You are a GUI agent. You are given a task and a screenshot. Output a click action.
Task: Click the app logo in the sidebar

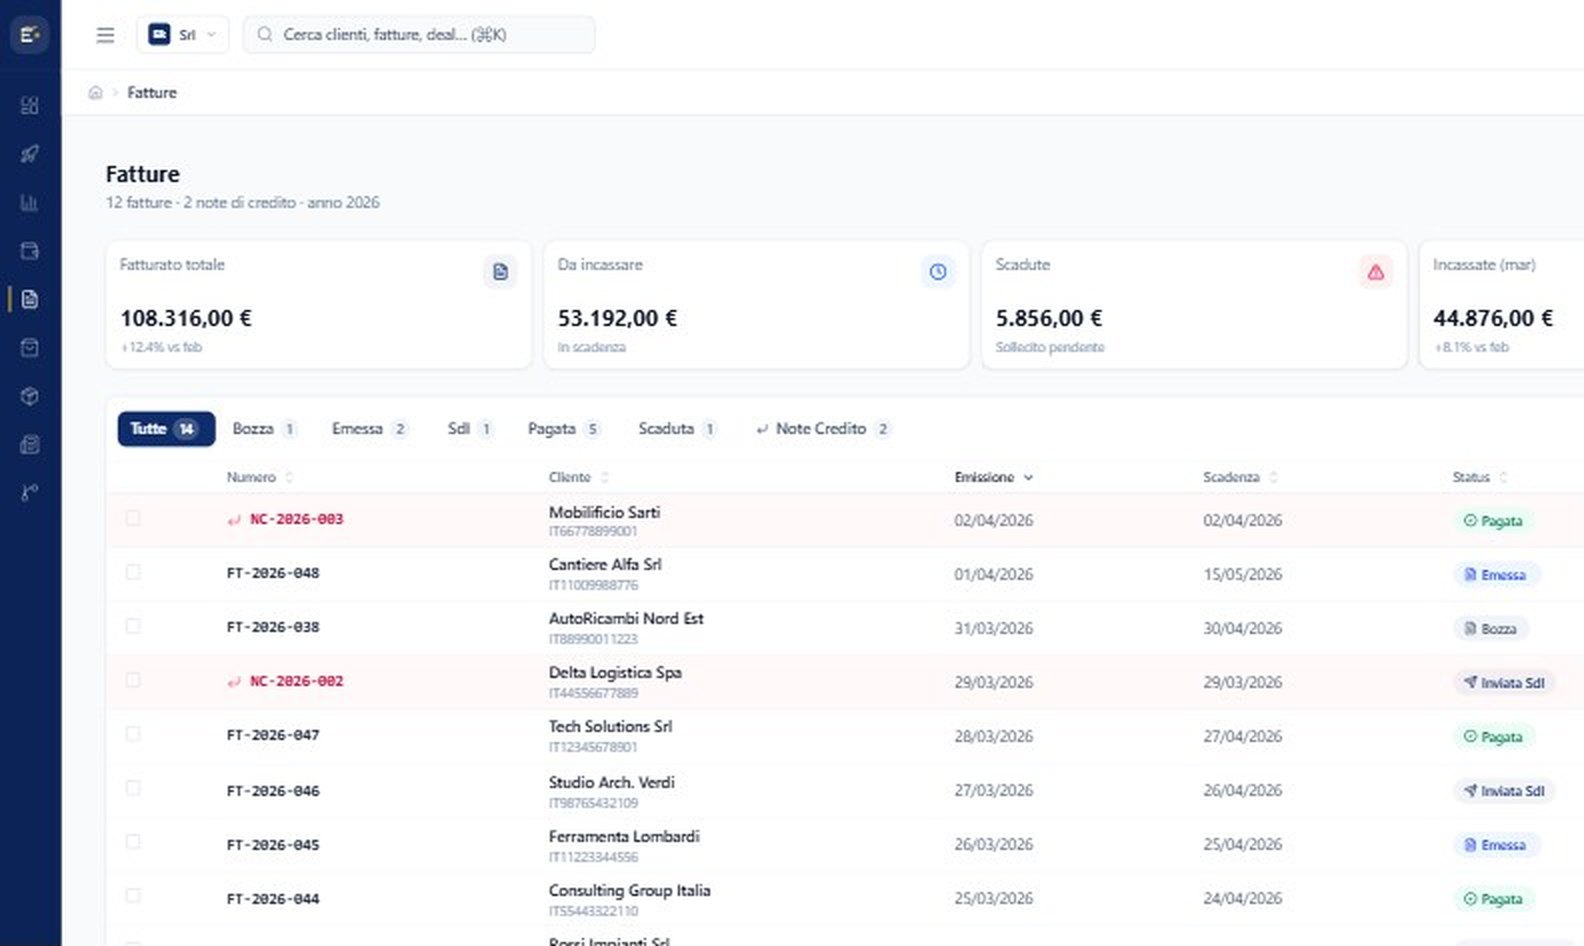29,35
